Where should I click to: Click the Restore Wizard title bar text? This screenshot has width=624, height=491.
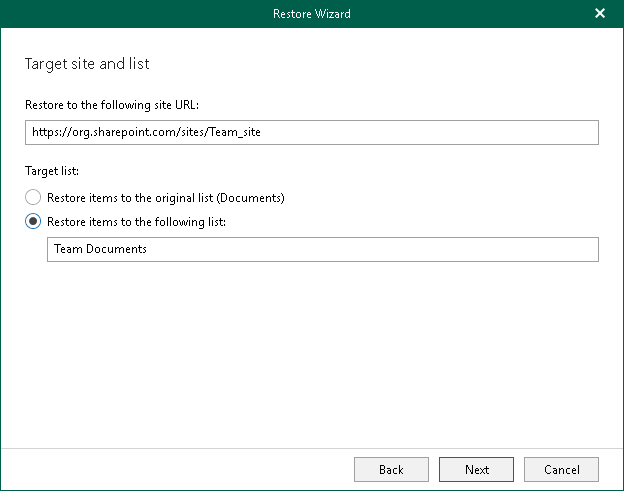pos(311,14)
